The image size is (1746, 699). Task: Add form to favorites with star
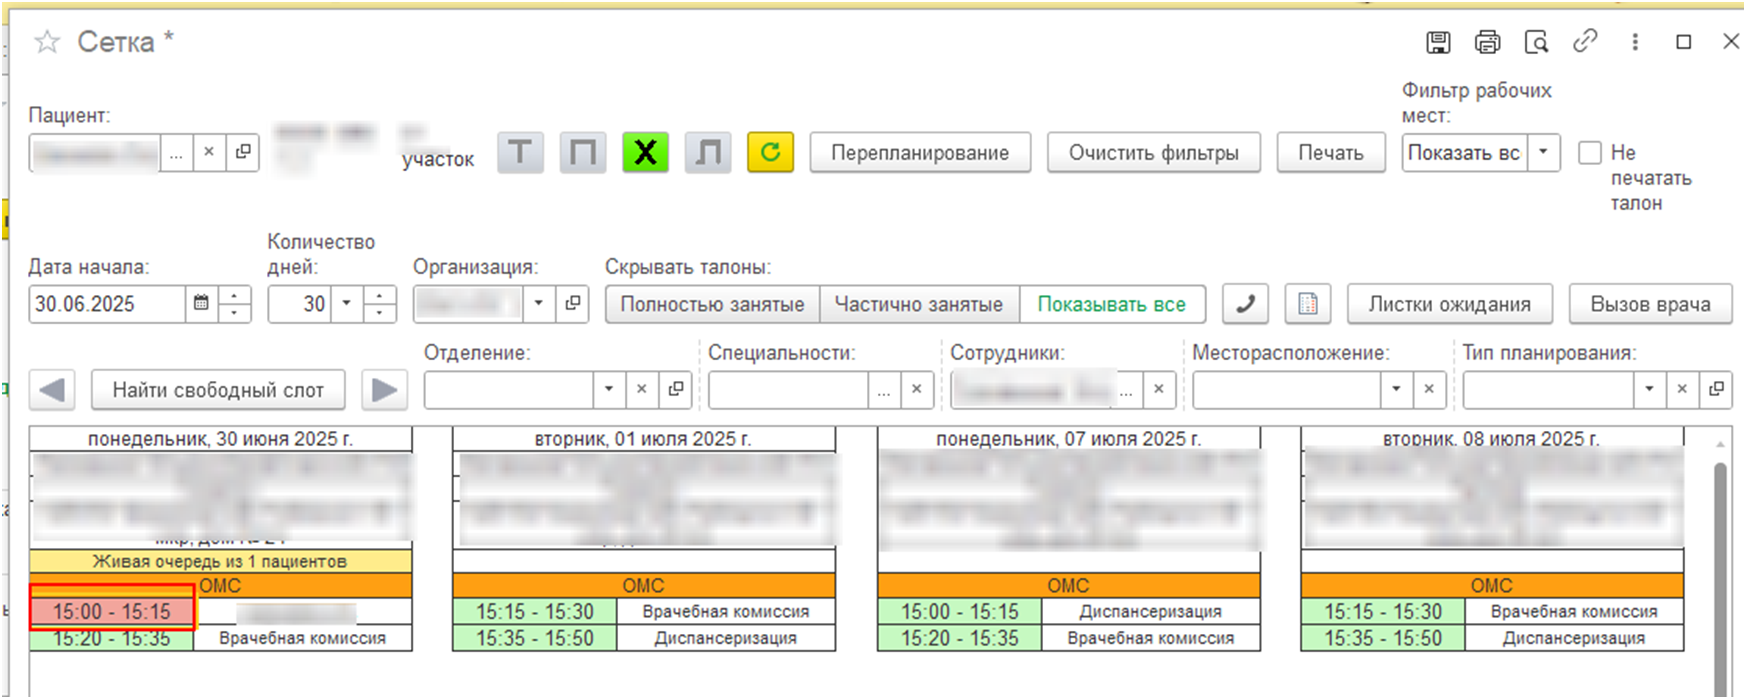pos(47,42)
